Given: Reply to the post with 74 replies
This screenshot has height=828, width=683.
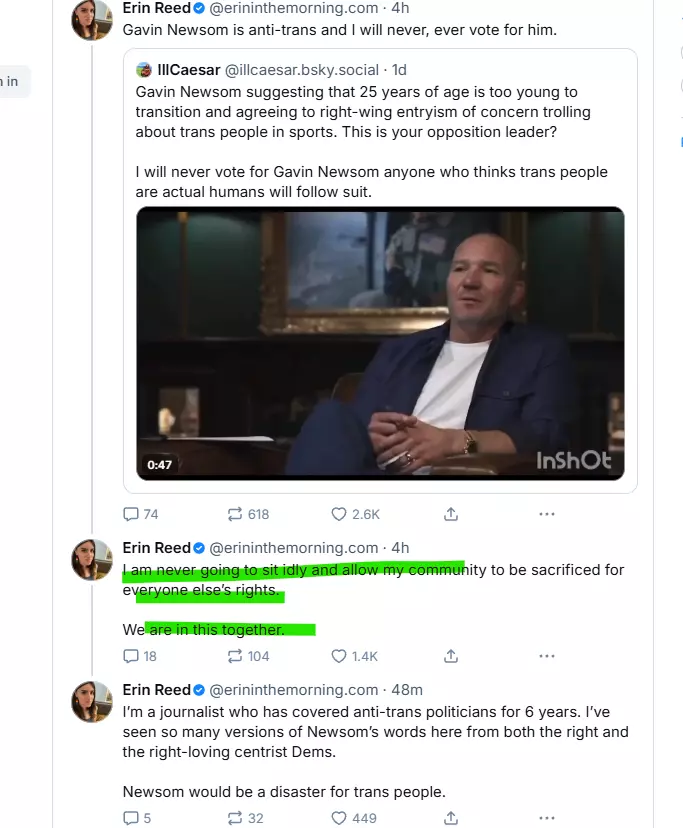Looking at the screenshot, I should pos(131,514).
